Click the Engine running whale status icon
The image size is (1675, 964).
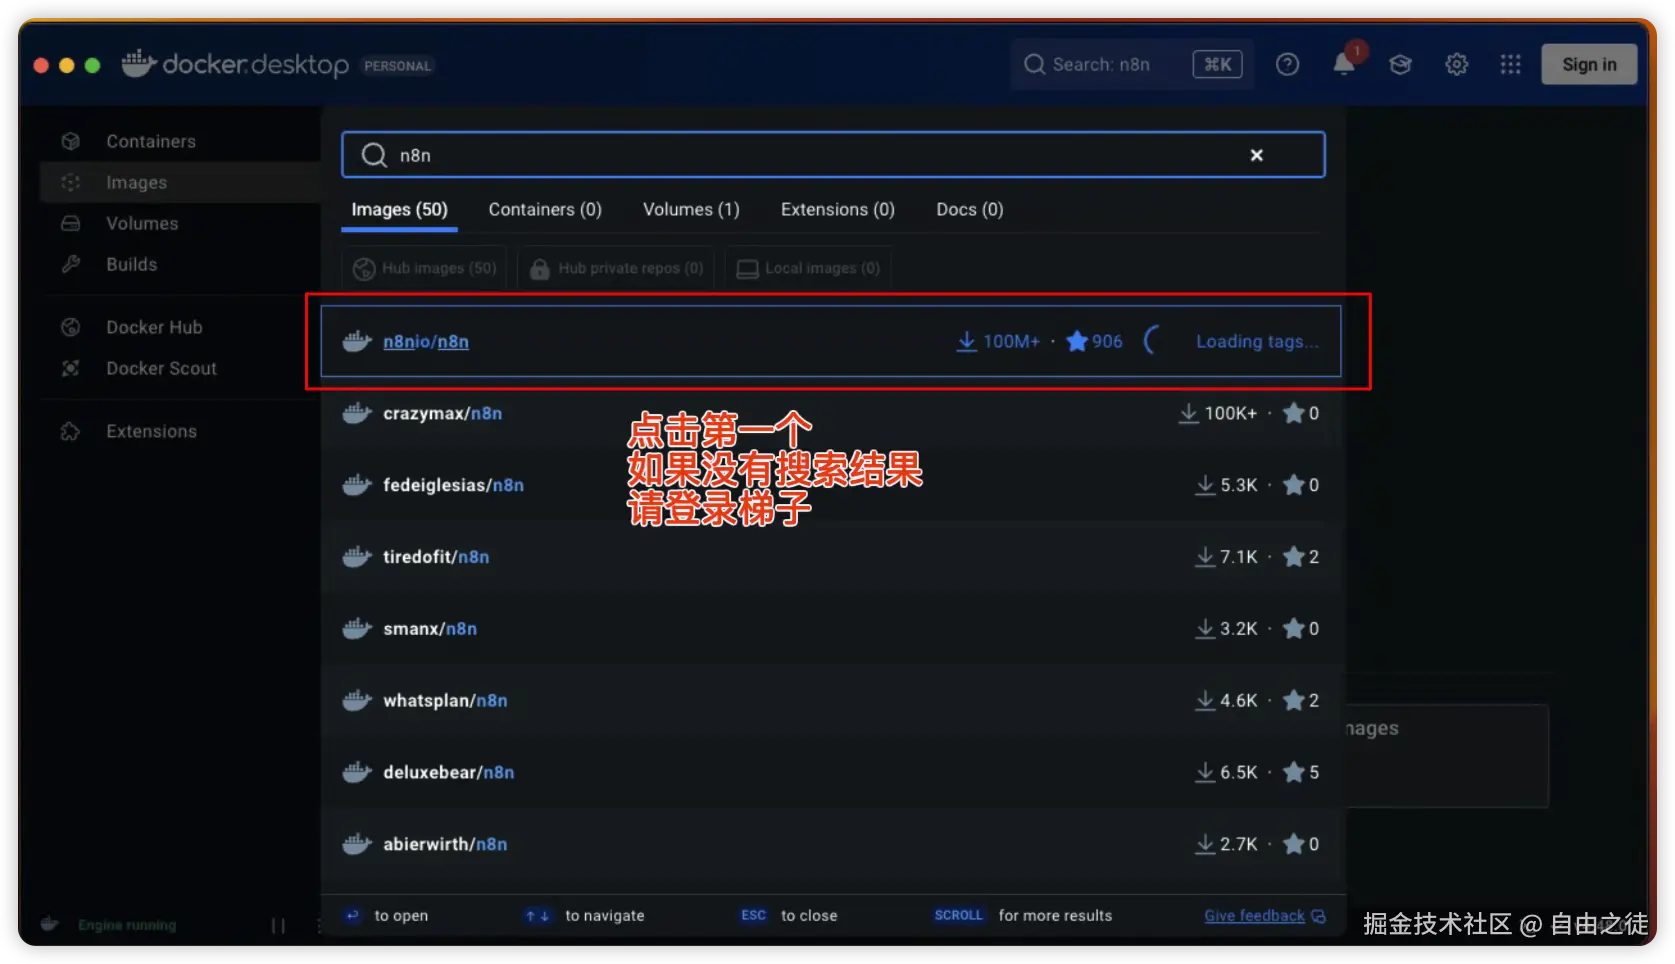[x=49, y=924]
